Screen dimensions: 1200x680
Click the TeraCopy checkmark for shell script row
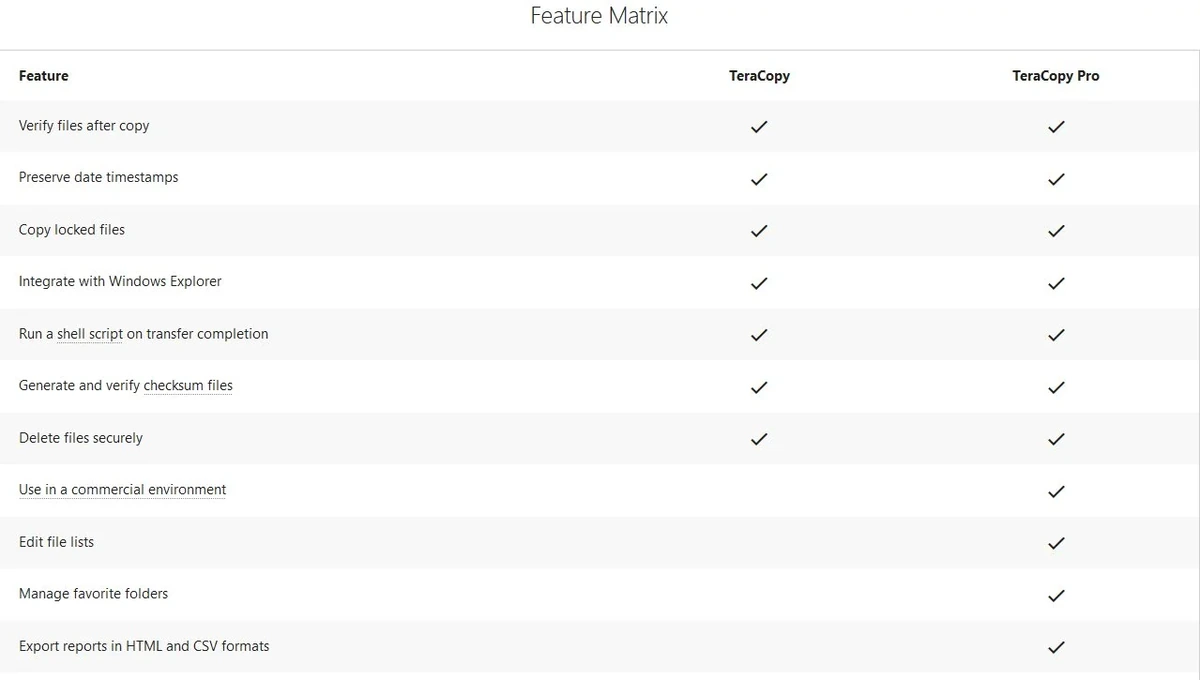pyautogui.click(x=759, y=335)
